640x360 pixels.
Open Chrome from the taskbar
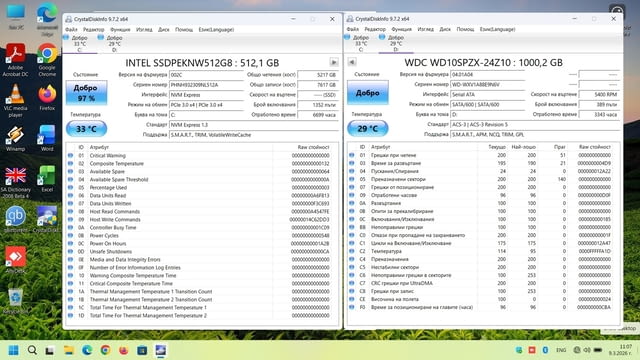105,350
